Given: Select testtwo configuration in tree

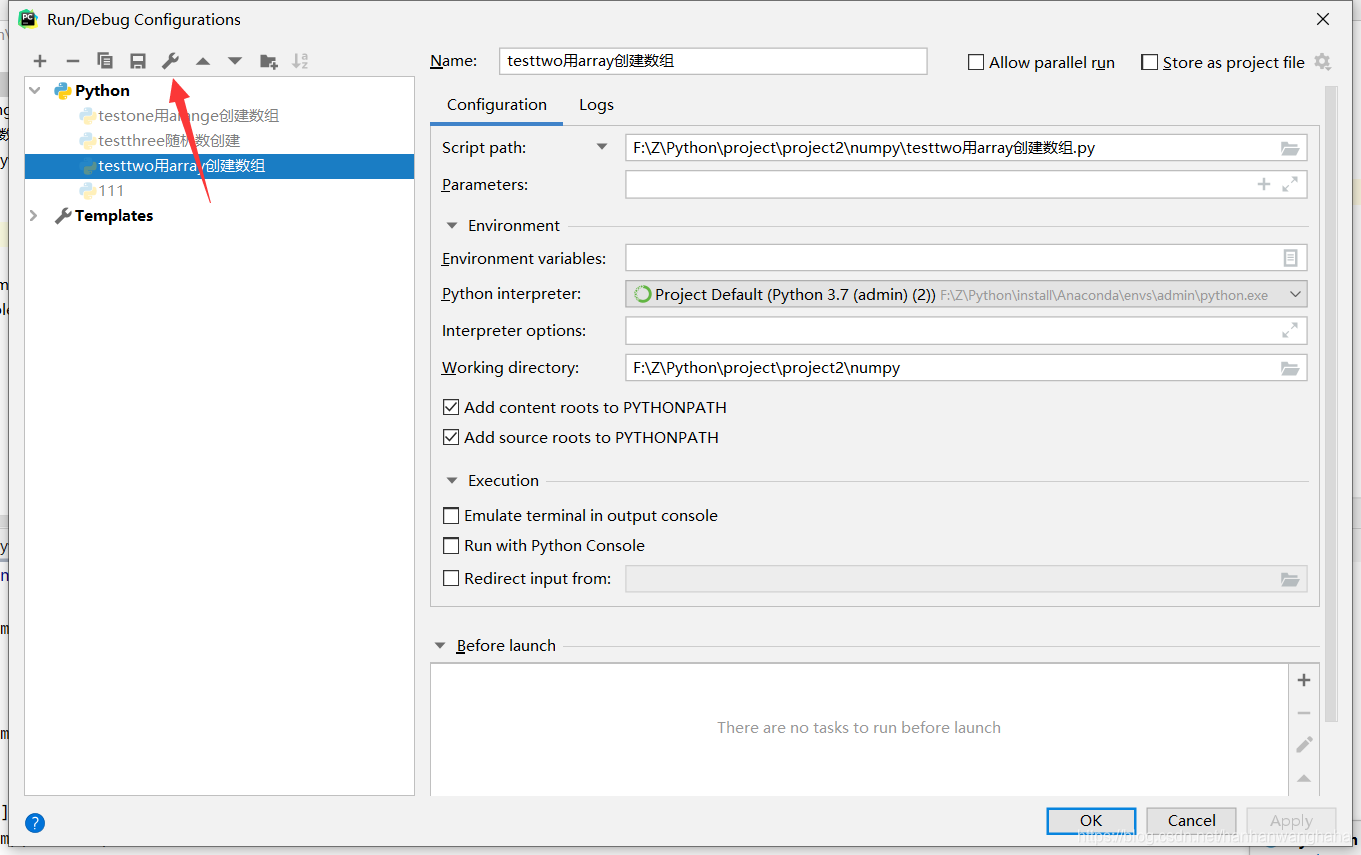Looking at the screenshot, I should coord(219,165).
